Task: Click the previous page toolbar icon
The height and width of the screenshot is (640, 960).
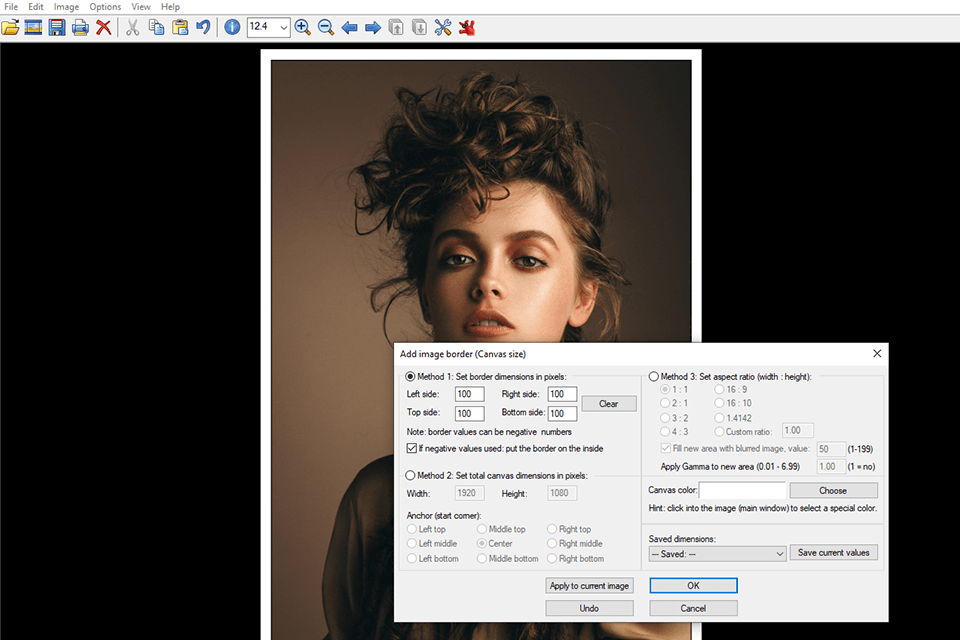Action: click(x=396, y=28)
